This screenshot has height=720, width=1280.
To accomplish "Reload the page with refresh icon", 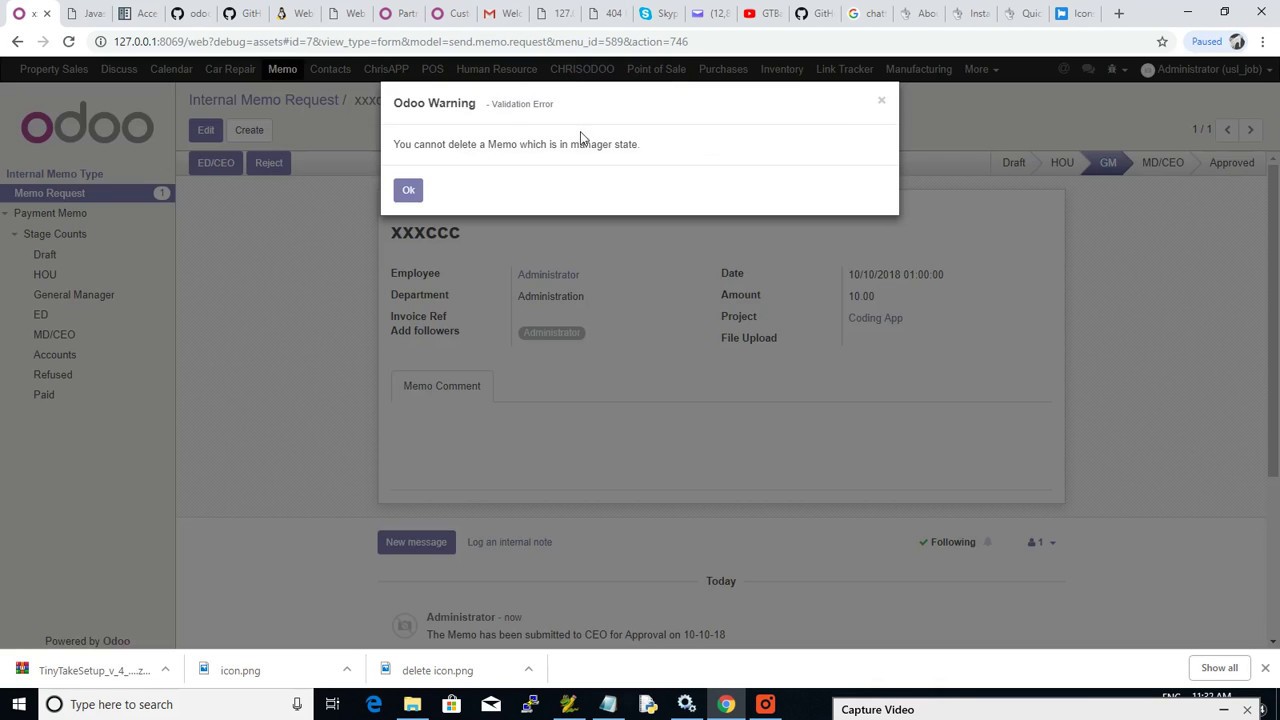I will [68, 42].
